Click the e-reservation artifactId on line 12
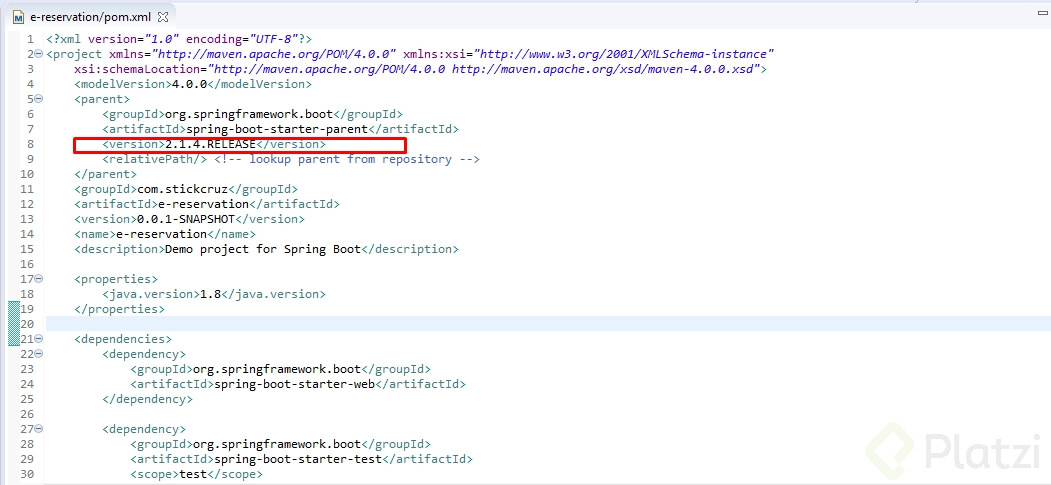This screenshot has width=1051, height=485. point(203,204)
